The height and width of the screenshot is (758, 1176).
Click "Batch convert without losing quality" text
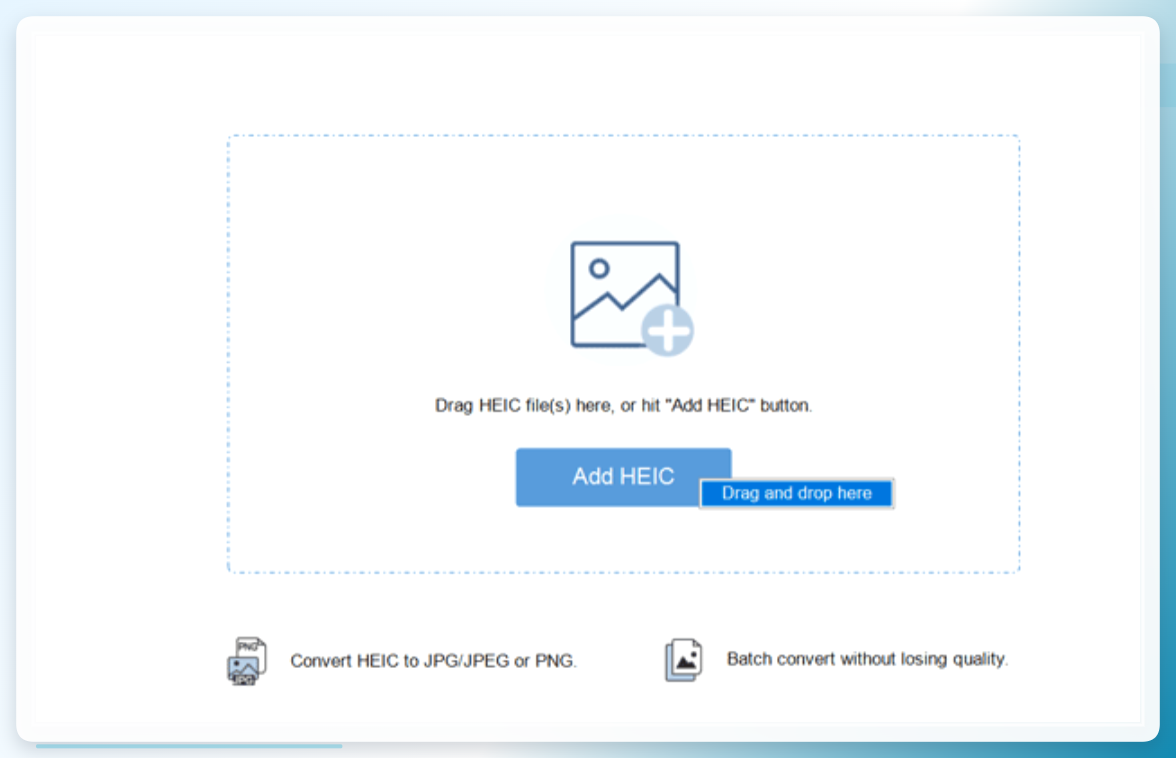(x=867, y=659)
